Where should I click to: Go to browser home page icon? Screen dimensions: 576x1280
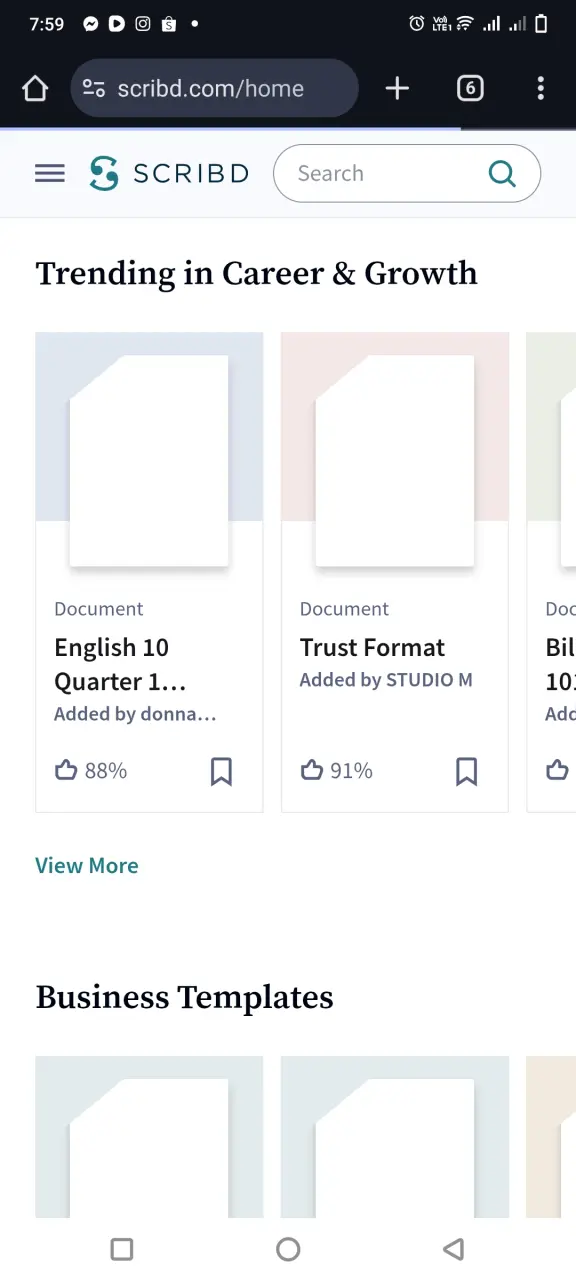pyautogui.click(x=35, y=88)
